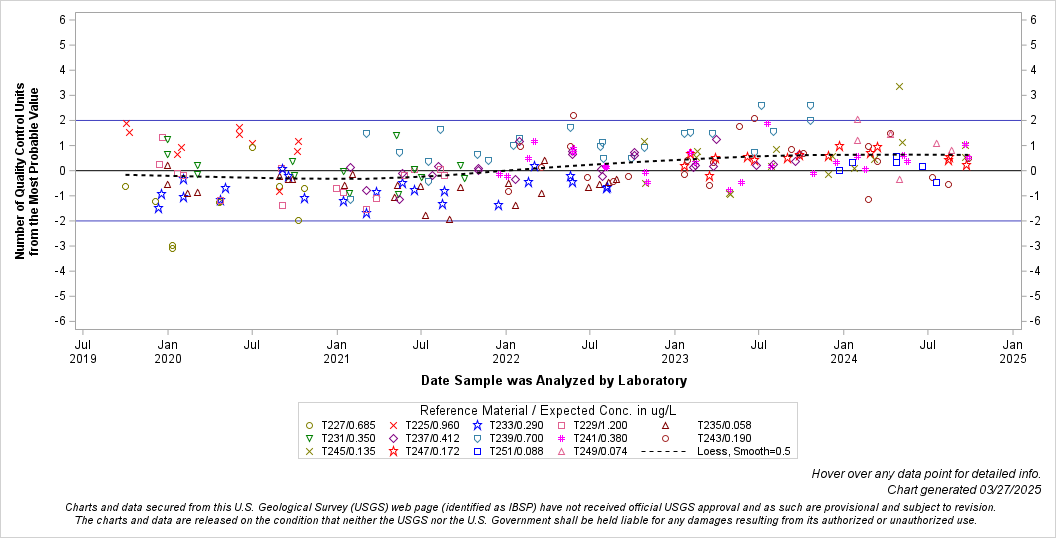Click the 'Jan 2025' x-axis label

[1013, 352]
